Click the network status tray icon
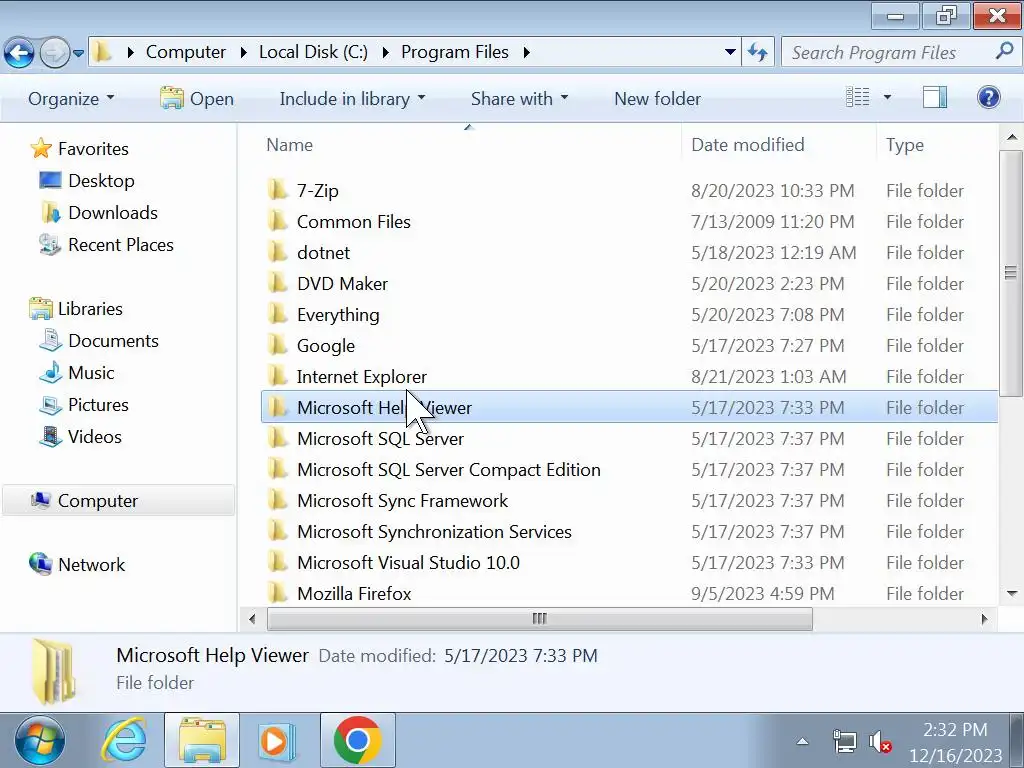 pyautogui.click(x=844, y=741)
